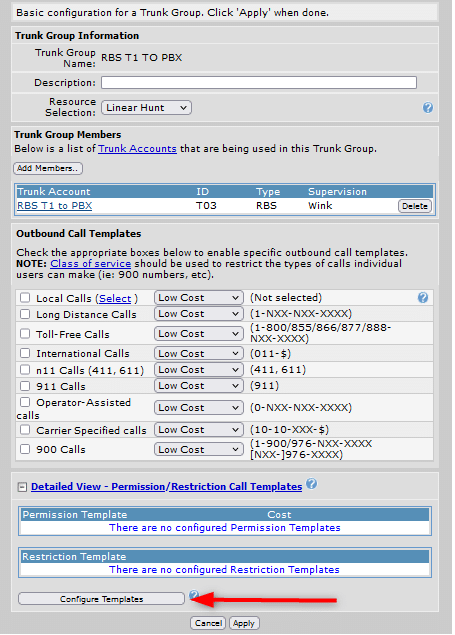Image resolution: width=455 pixels, height=635 pixels.
Task: Click the T03 ID cell
Action: [x=206, y=206]
